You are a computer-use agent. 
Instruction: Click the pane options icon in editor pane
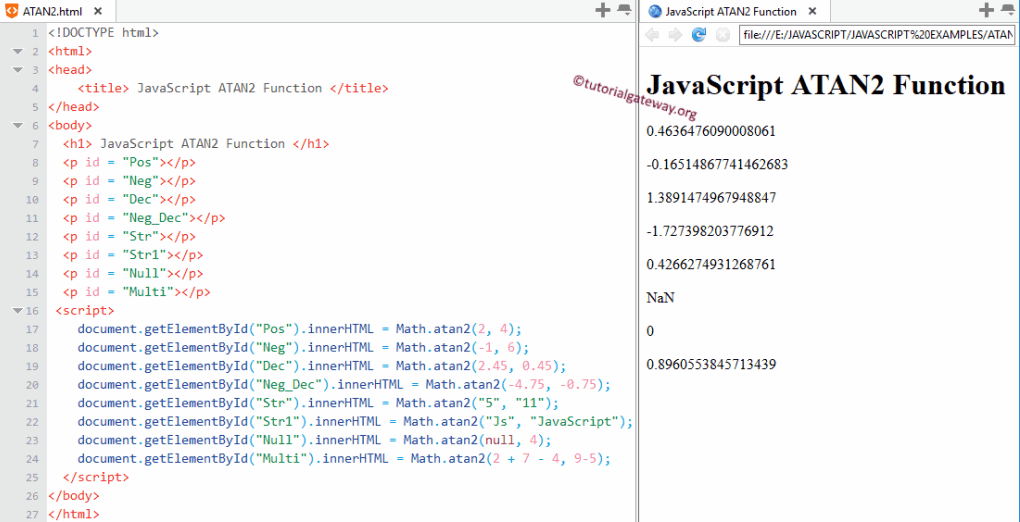pyautogui.click(x=624, y=11)
